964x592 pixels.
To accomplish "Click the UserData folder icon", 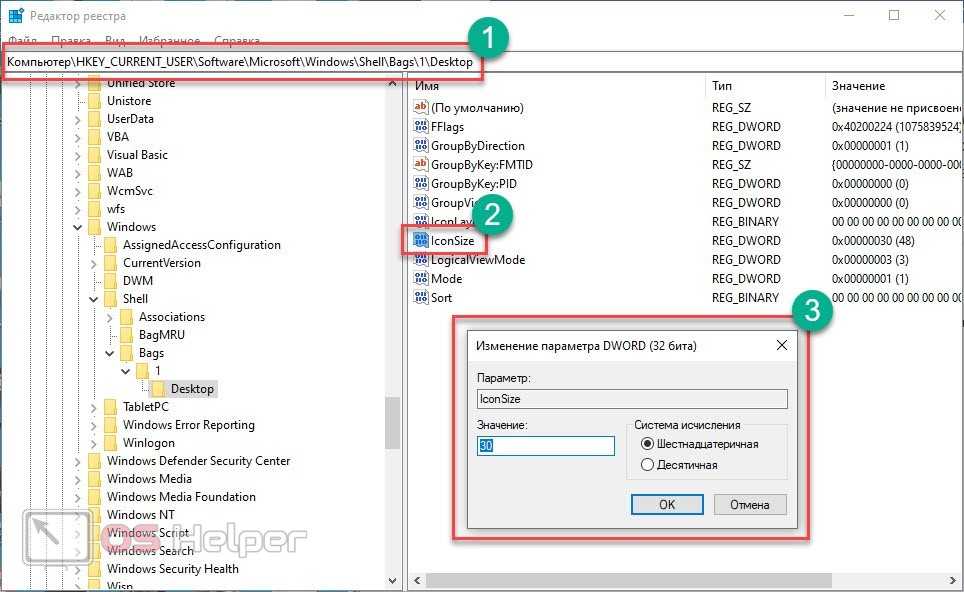I will [95, 119].
